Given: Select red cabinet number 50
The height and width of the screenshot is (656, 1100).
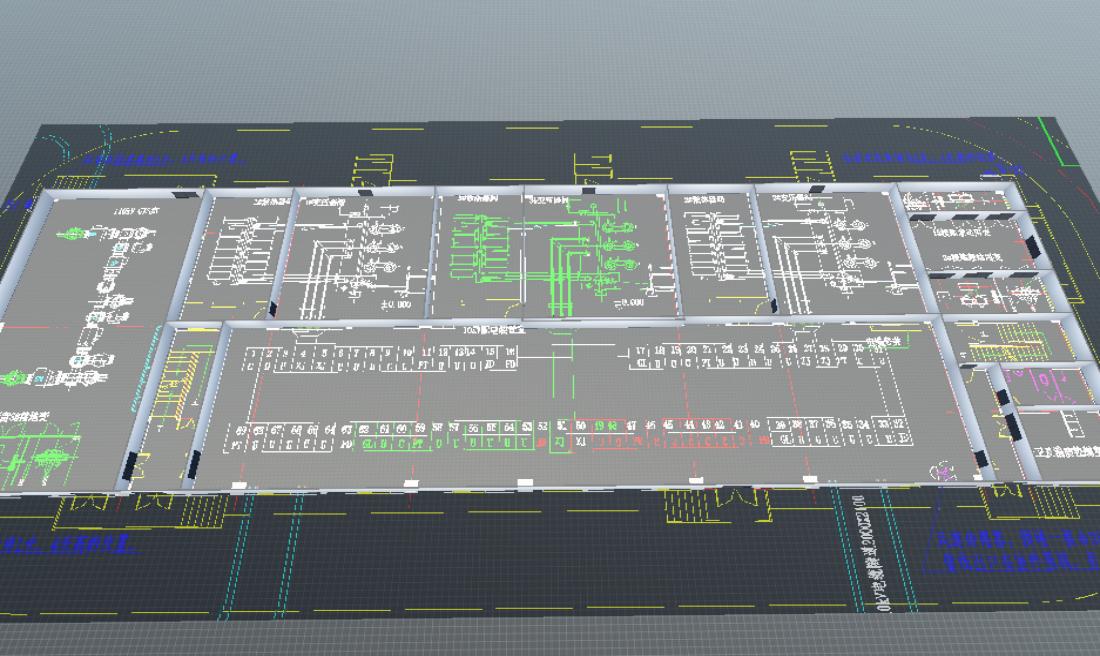Looking at the screenshot, I should [580, 427].
